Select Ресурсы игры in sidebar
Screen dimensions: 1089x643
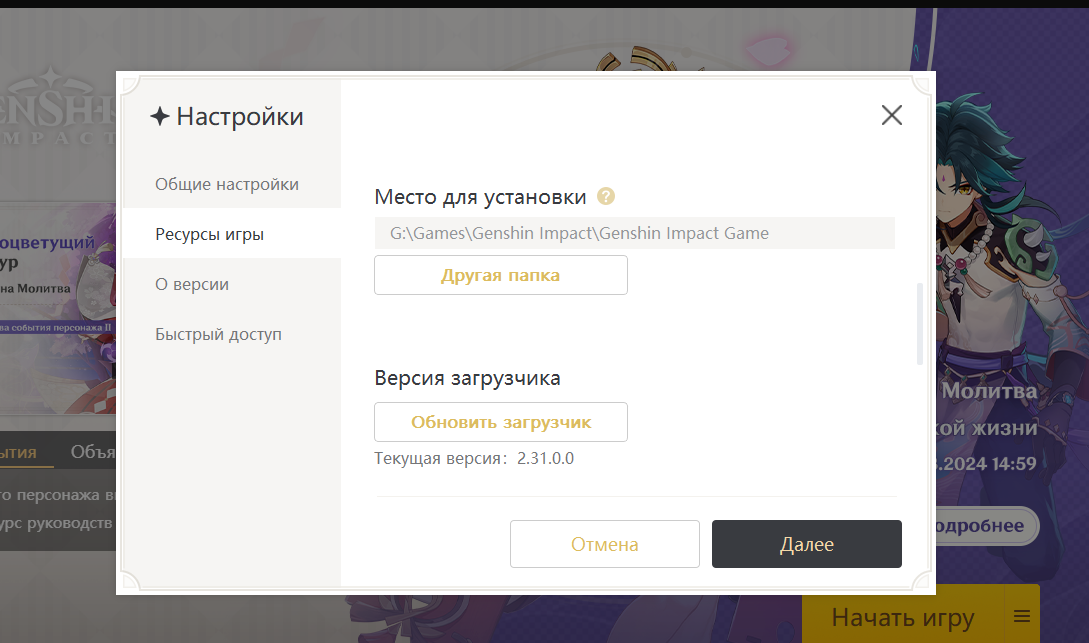tap(210, 234)
